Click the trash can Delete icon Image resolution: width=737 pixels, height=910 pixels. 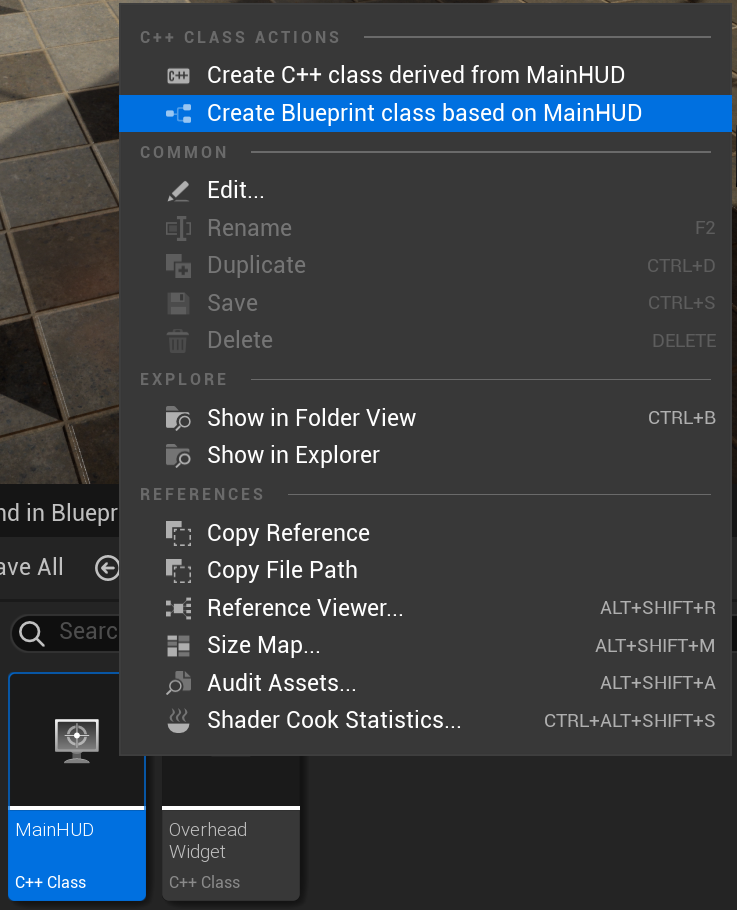pyautogui.click(x=178, y=341)
